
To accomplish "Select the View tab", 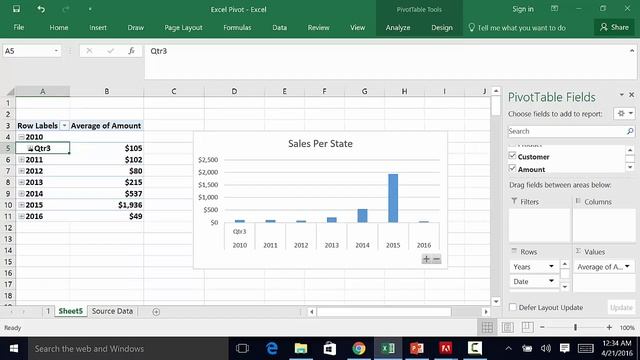I will 358,27.
